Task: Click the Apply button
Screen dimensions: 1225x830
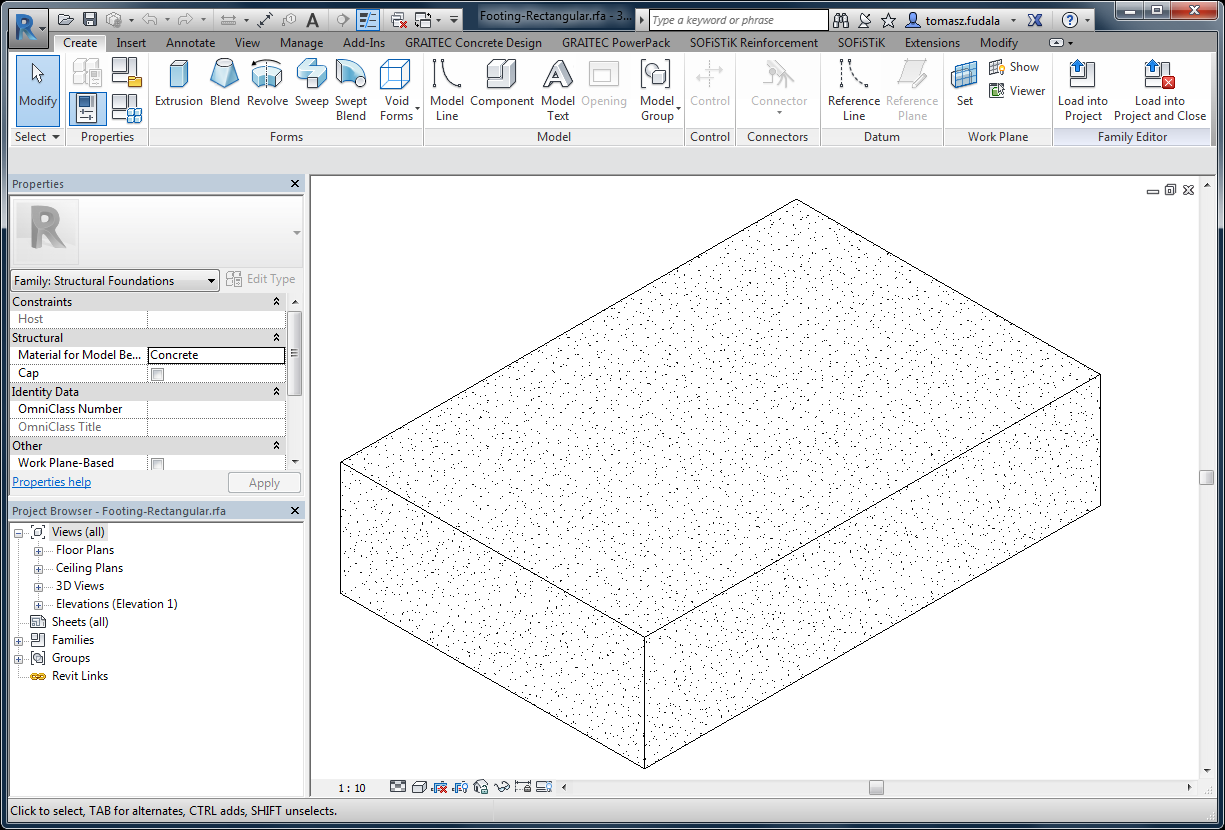Action: tap(264, 482)
